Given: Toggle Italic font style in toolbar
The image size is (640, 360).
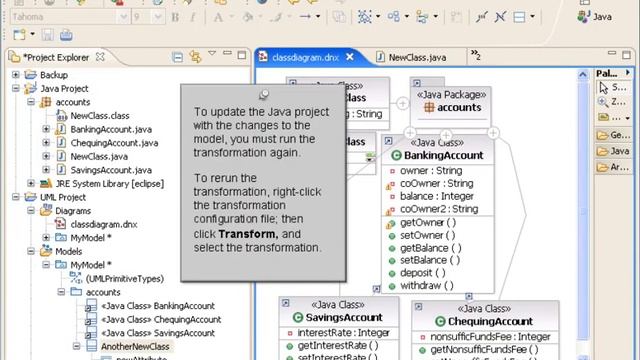Looking at the screenshot, I should (193, 17).
